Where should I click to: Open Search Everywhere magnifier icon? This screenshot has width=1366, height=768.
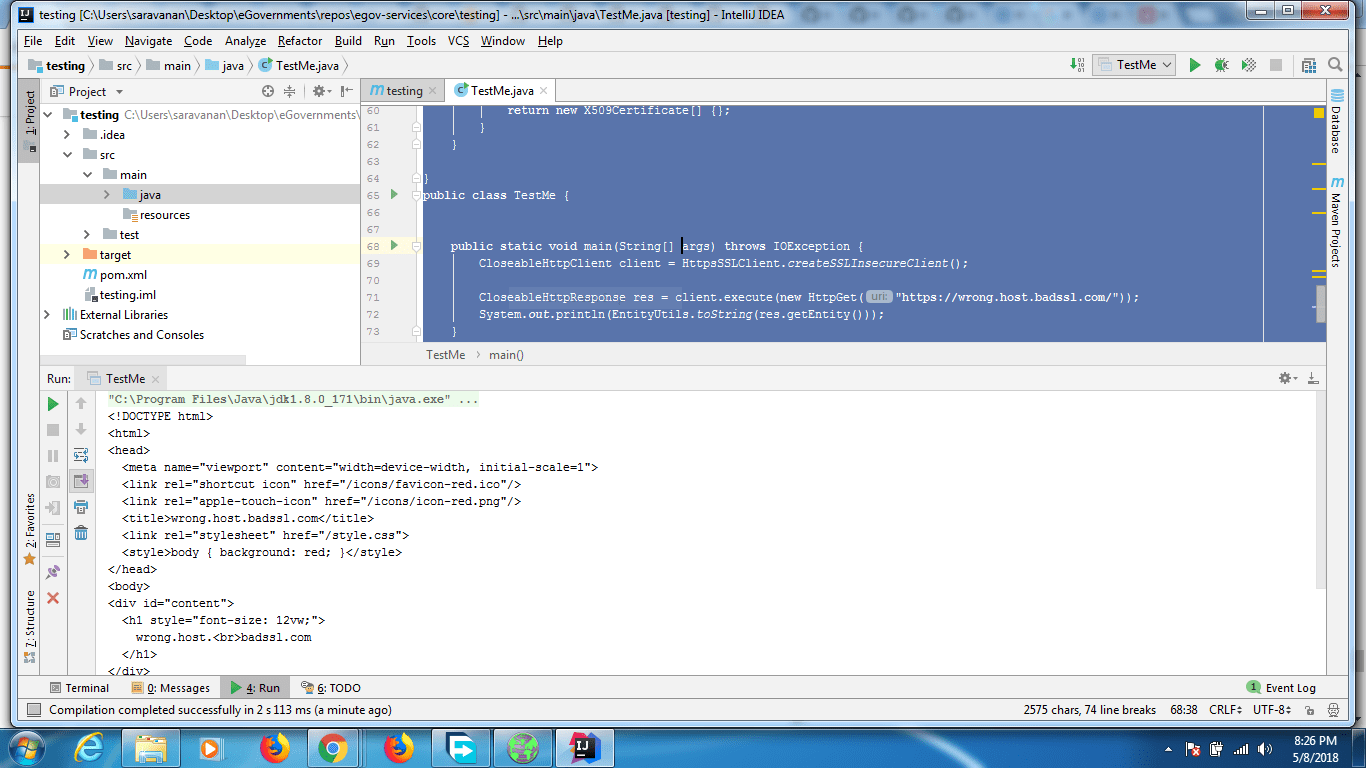pos(1335,65)
